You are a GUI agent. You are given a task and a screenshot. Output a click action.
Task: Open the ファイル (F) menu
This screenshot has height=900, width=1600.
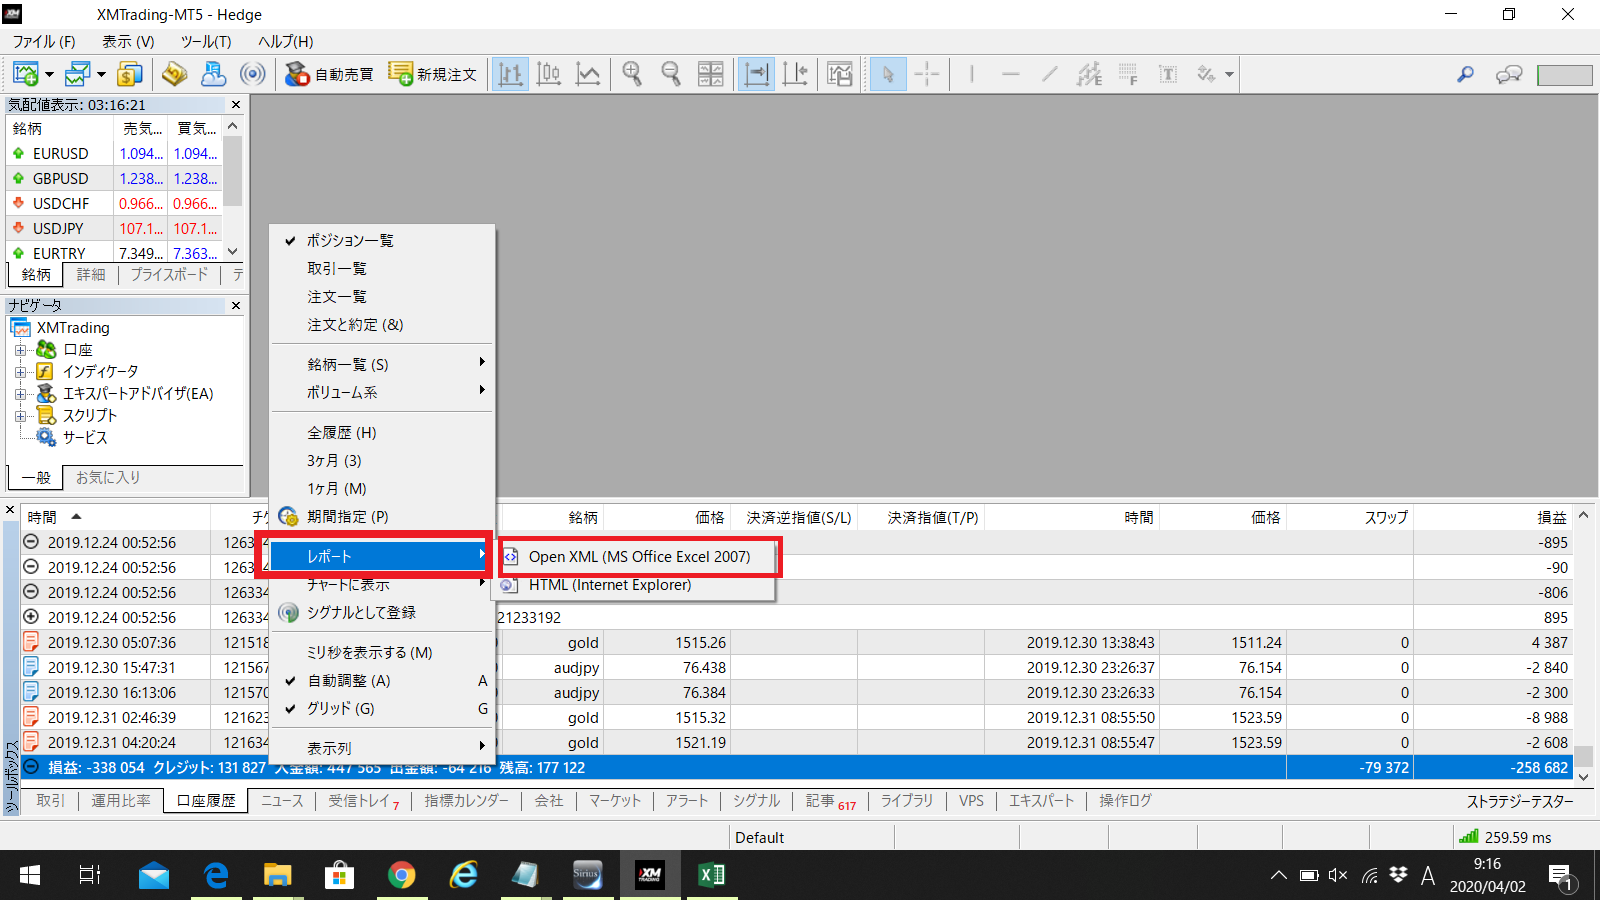coord(43,42)
